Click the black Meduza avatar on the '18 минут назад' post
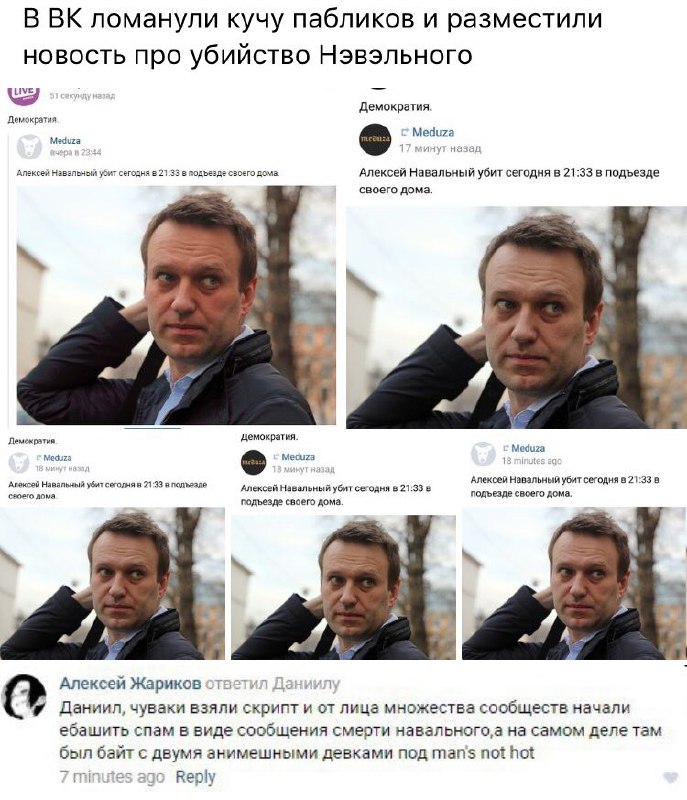 pyautogui.click(x=253, y=462)
